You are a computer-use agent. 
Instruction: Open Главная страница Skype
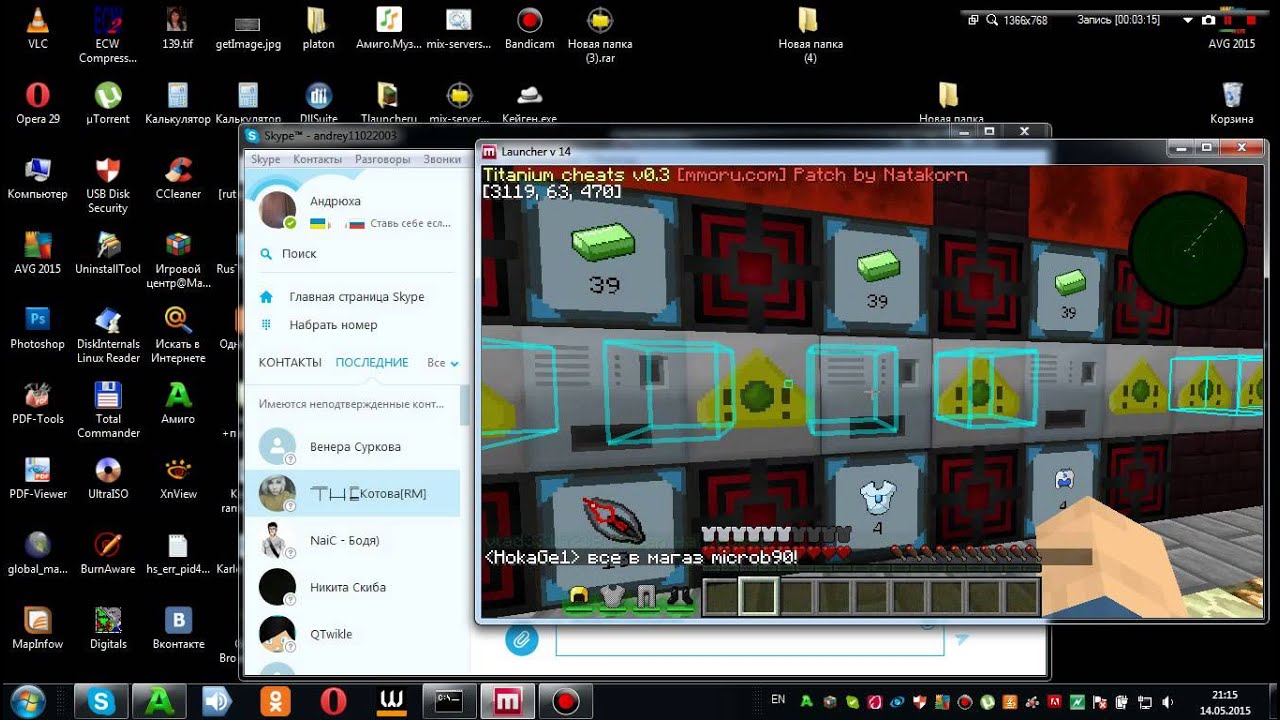coord(357,297)
